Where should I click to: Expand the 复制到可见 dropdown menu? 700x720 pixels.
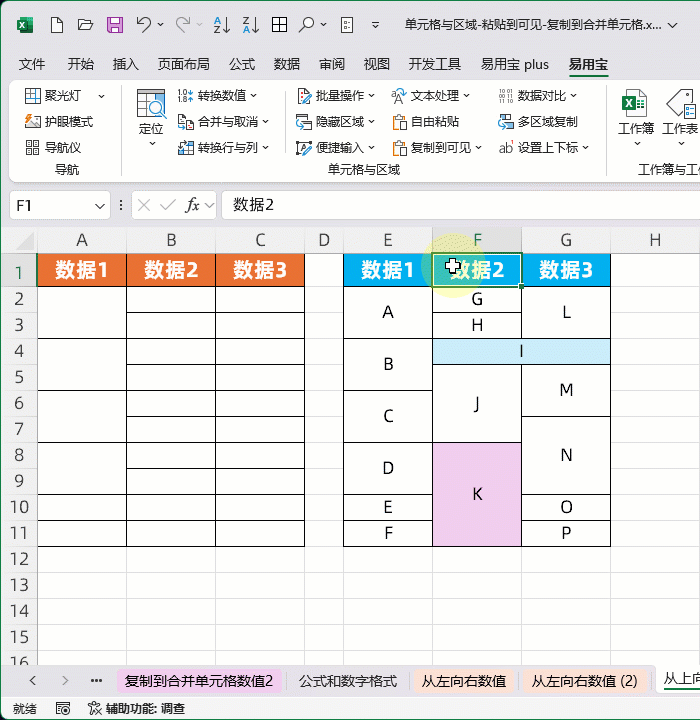click(478, 148)
